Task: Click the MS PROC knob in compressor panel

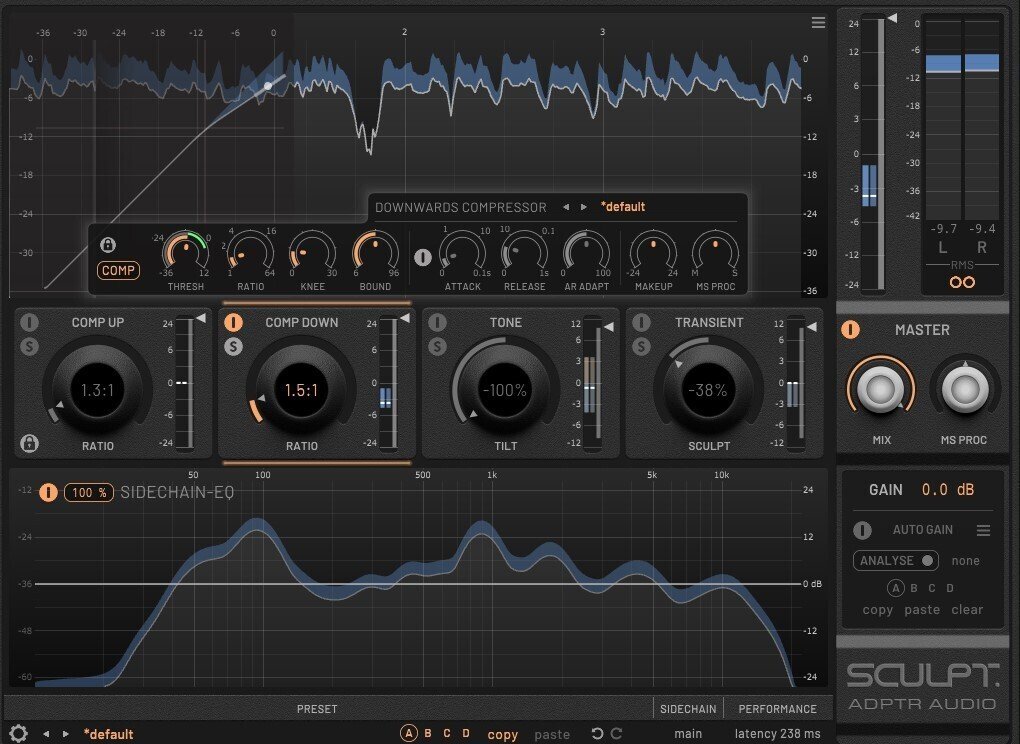Action: tap(716, 254)
